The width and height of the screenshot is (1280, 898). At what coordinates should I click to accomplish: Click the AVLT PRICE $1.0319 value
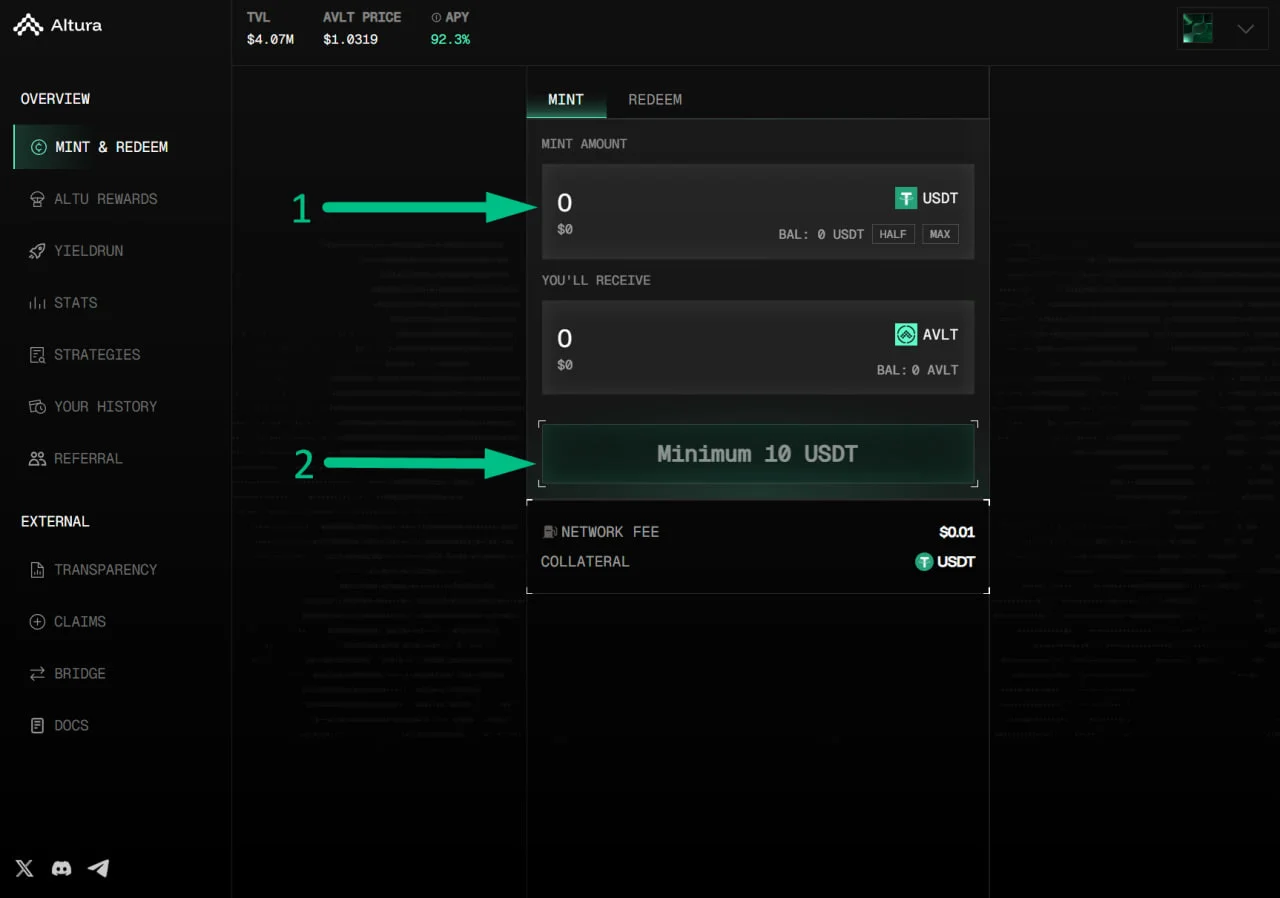350,40
